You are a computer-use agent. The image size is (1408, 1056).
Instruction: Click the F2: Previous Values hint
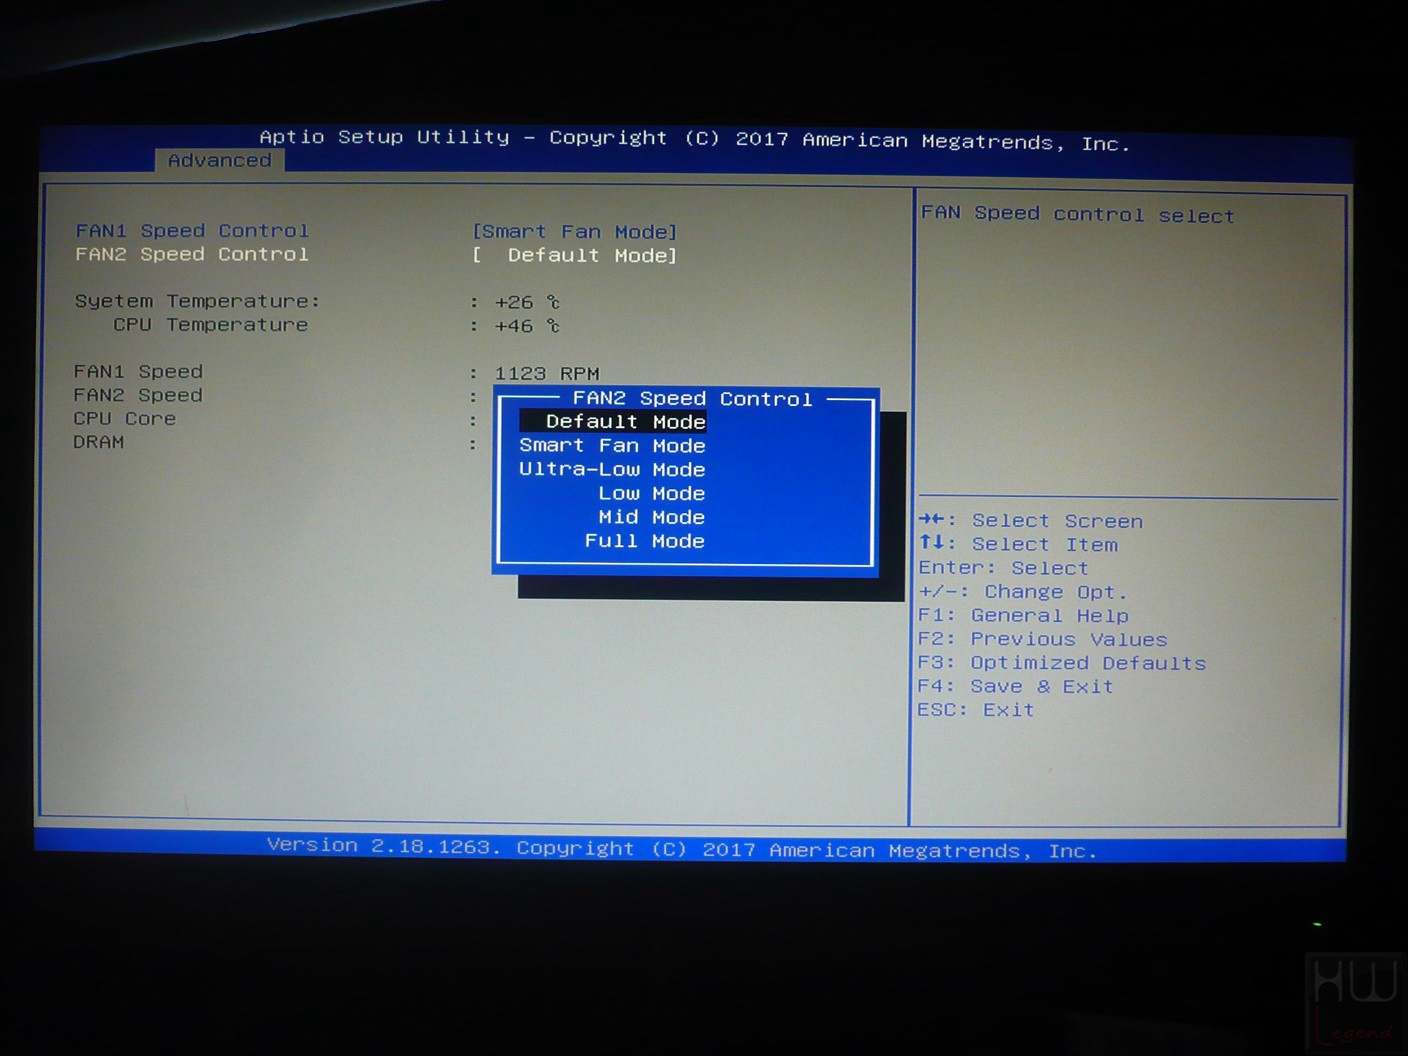(x=1043, y=639)
